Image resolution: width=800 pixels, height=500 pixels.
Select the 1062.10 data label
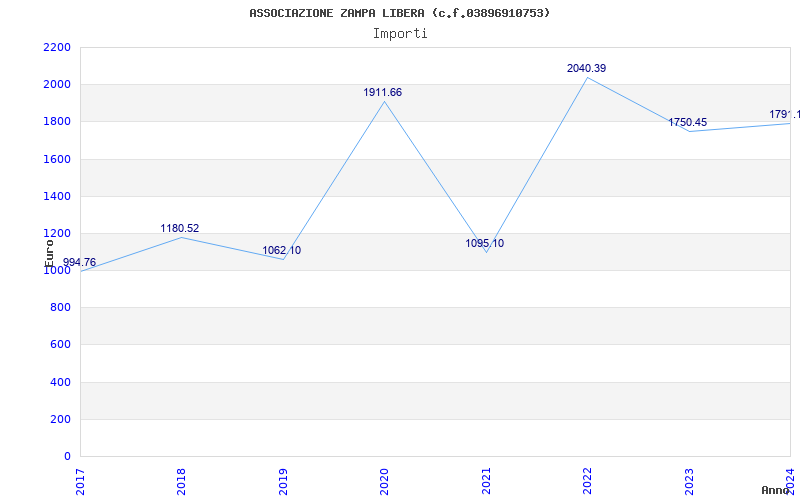(282, 251)
